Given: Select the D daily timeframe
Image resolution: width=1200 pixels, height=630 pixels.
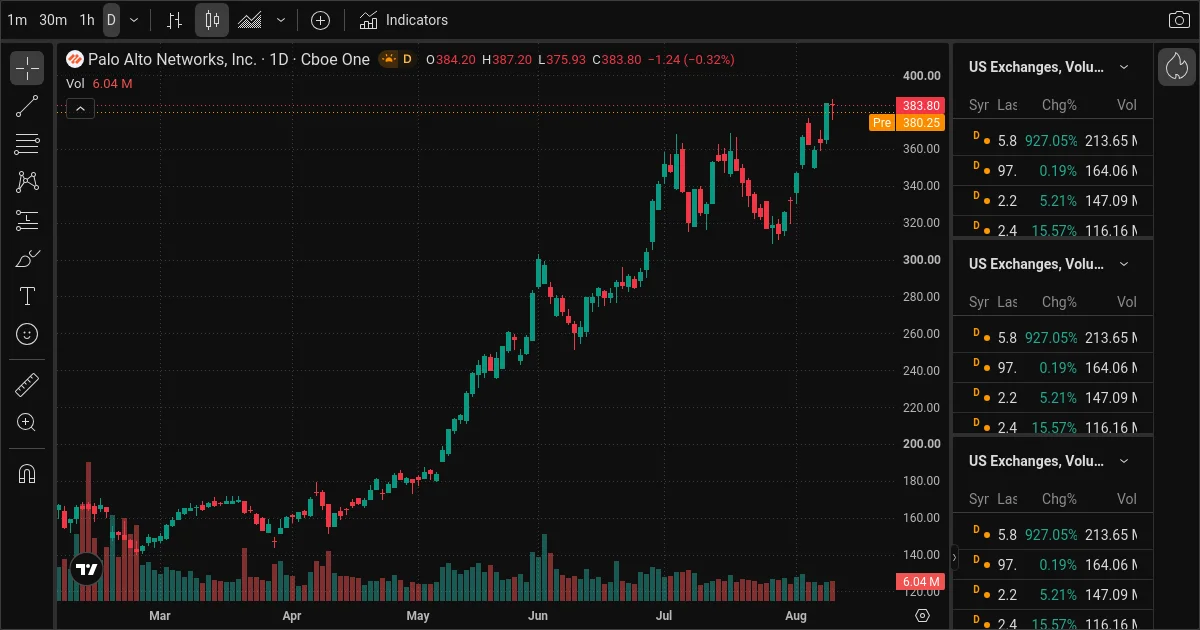Looking at the screenshot, I should click(111, 20).
